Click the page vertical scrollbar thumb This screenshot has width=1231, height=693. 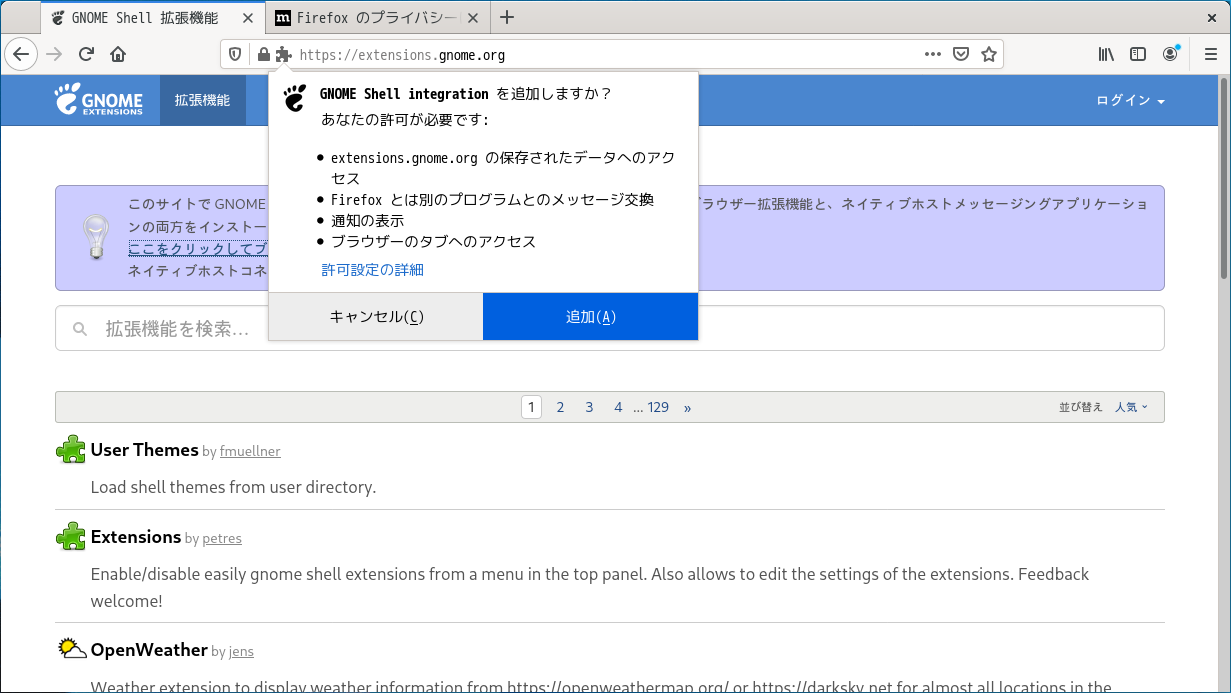1224,180
